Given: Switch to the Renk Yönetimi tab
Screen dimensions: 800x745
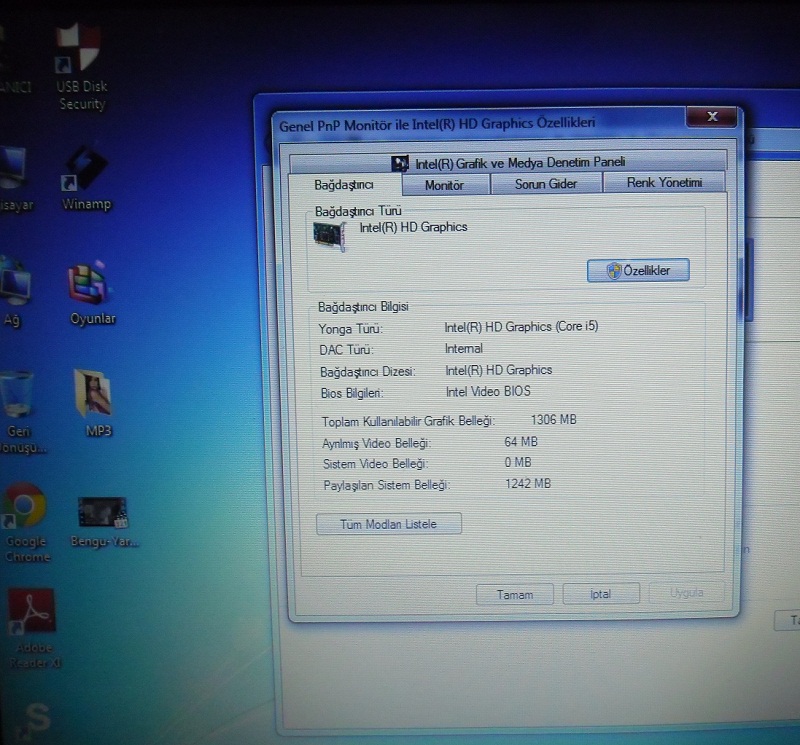Looking at the screenshot, I should (664, 182).
